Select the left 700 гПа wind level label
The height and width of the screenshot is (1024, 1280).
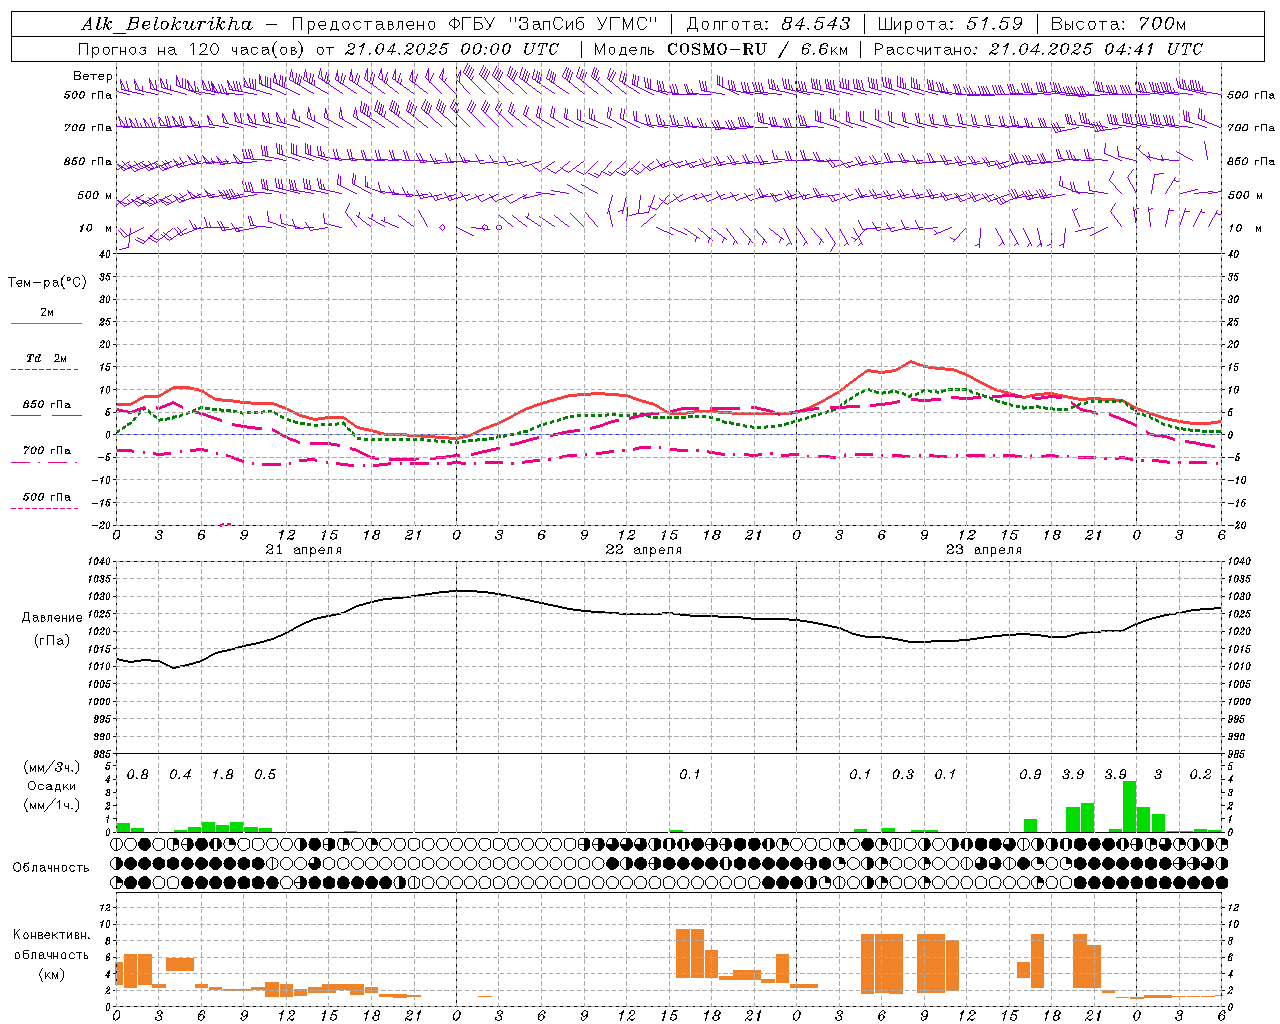88,128
